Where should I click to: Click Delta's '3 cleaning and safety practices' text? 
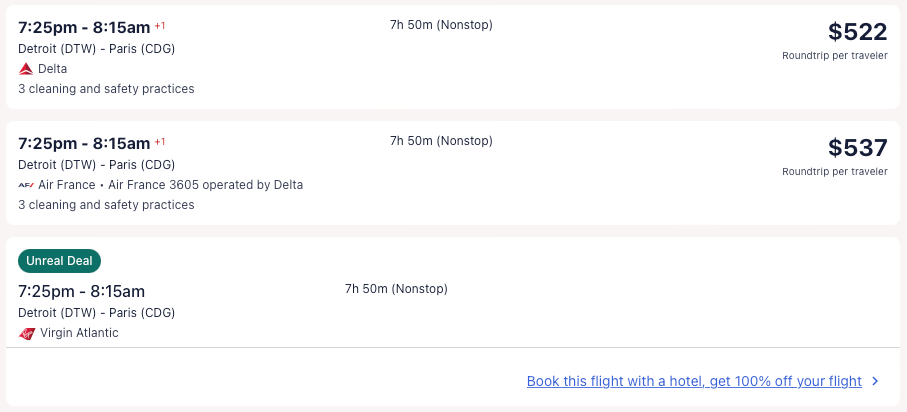(106, 89)
